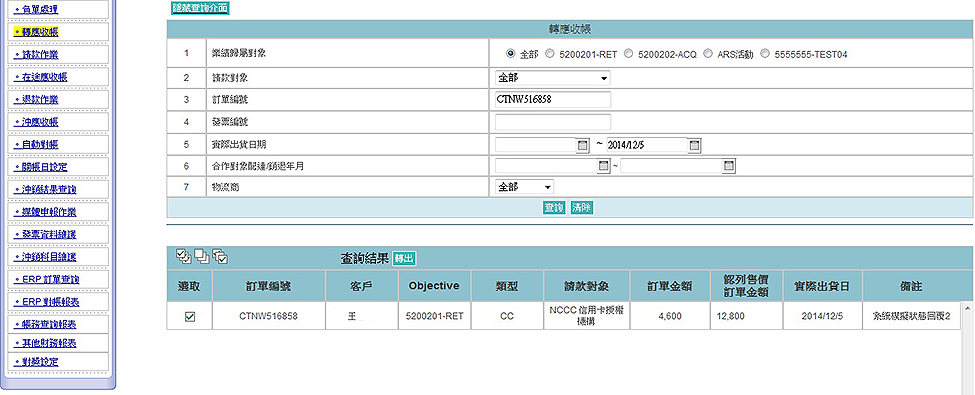Click the 查詢 search button
This screenshot has width=975, height=395.
(x=554, y=208)
